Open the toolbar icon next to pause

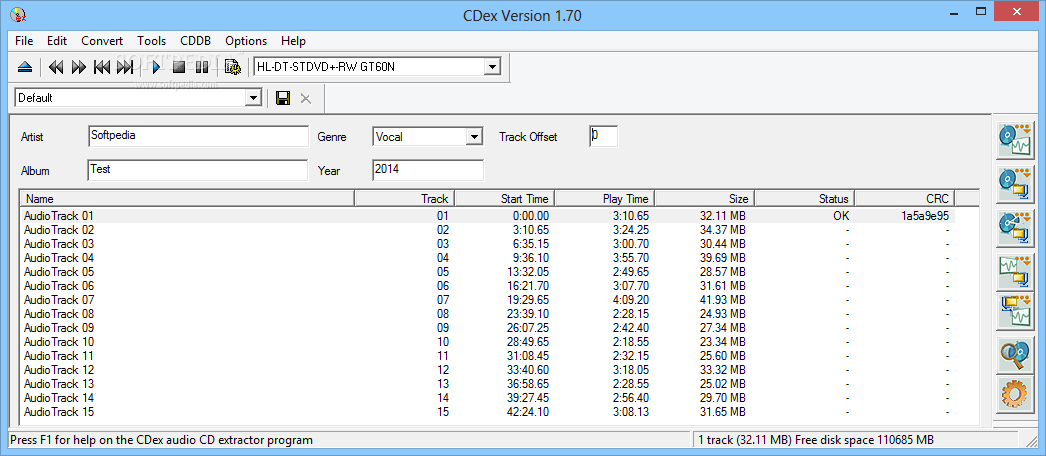pyautogui.click(x=232, y=67)
